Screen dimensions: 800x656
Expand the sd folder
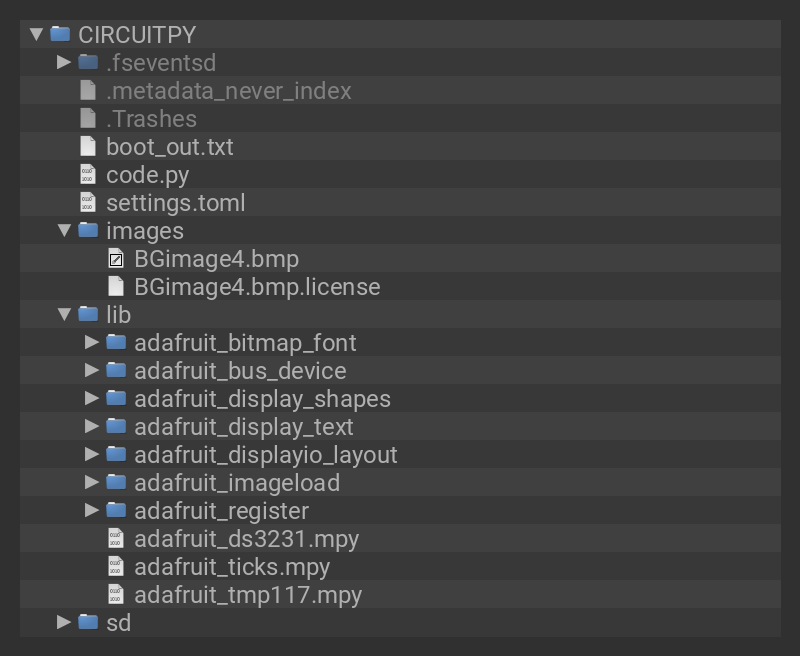pyautogui.click(x=64, y=622)
